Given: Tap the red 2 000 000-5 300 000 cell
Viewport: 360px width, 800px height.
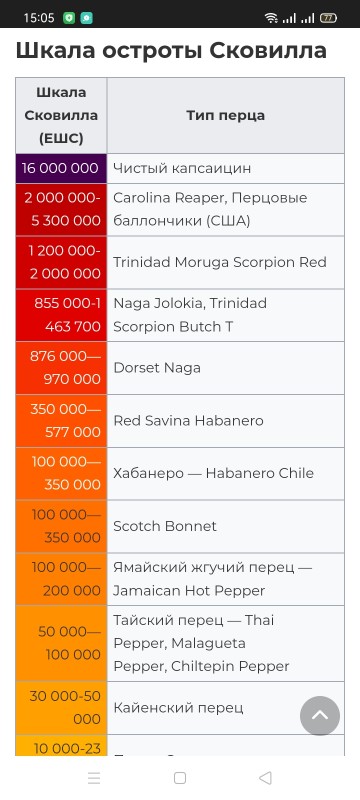Looking at the screenshot, I should click(61, 209).
